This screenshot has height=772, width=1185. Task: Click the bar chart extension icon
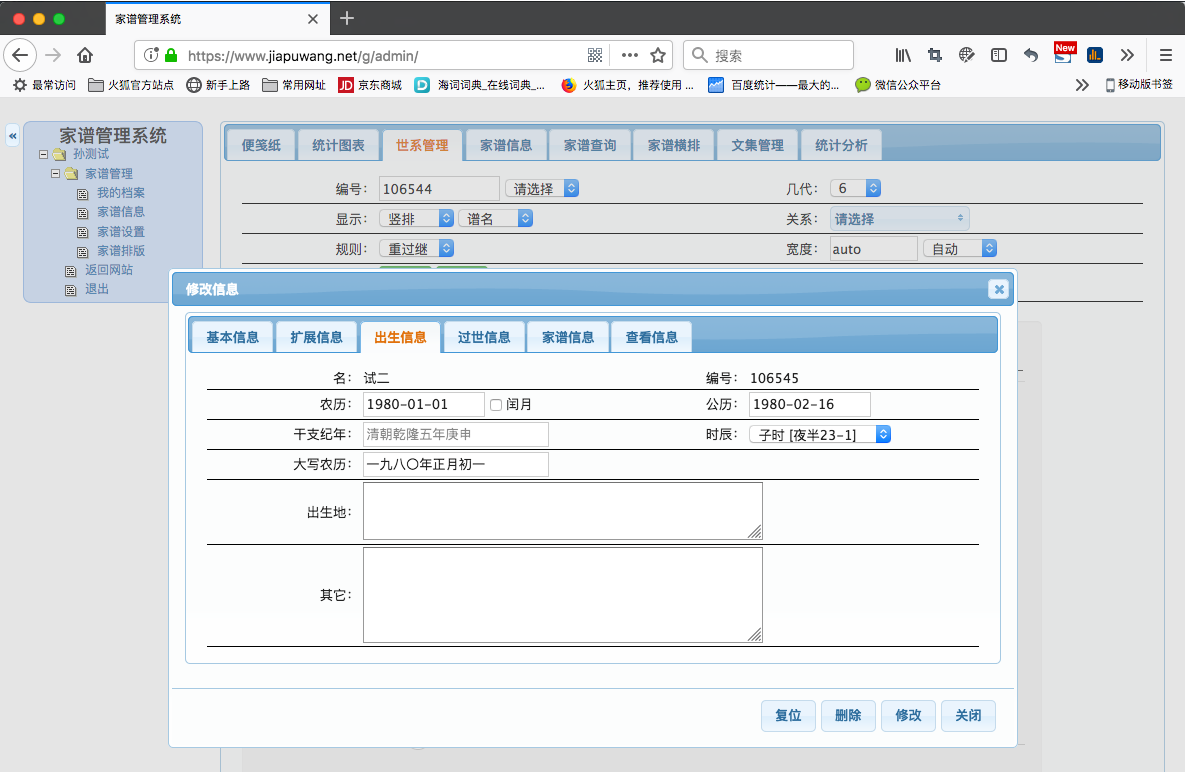[x=1094, y=55]
